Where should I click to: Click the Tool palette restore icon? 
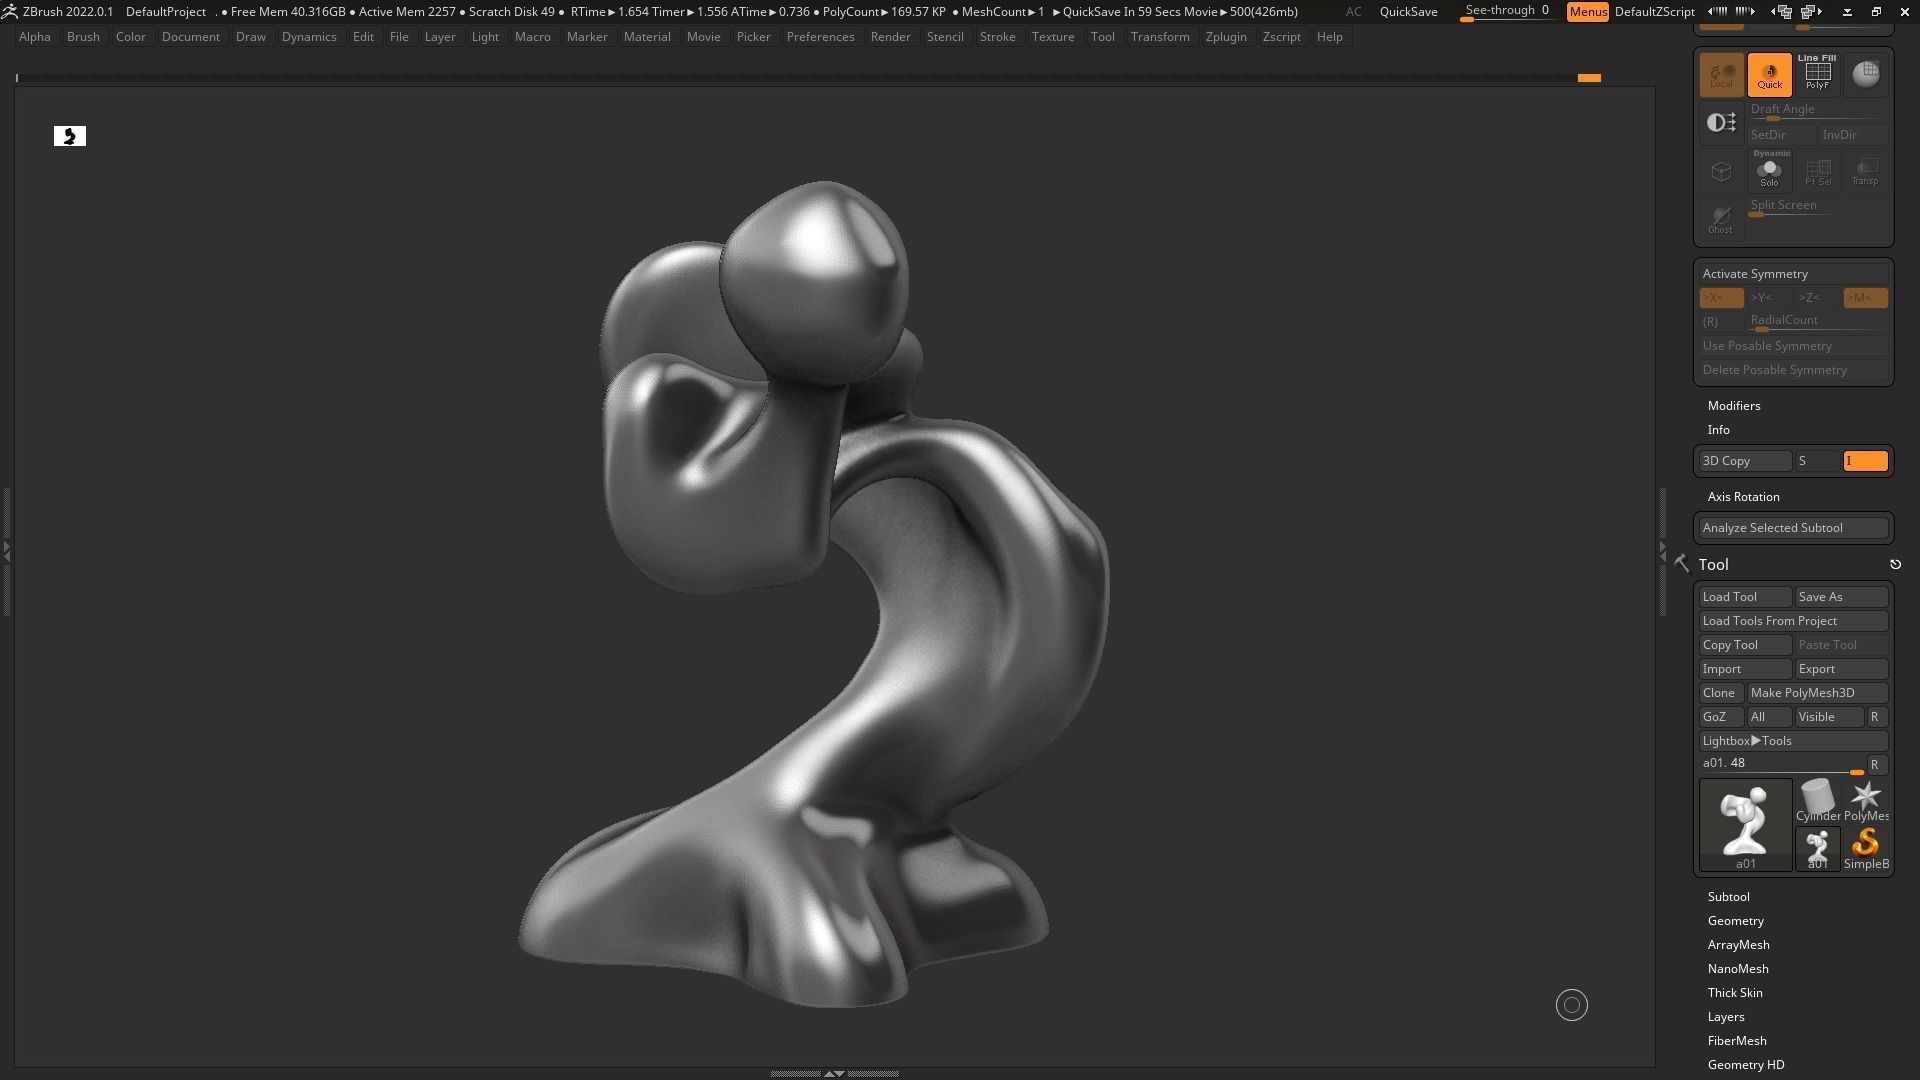[1895, 565]
